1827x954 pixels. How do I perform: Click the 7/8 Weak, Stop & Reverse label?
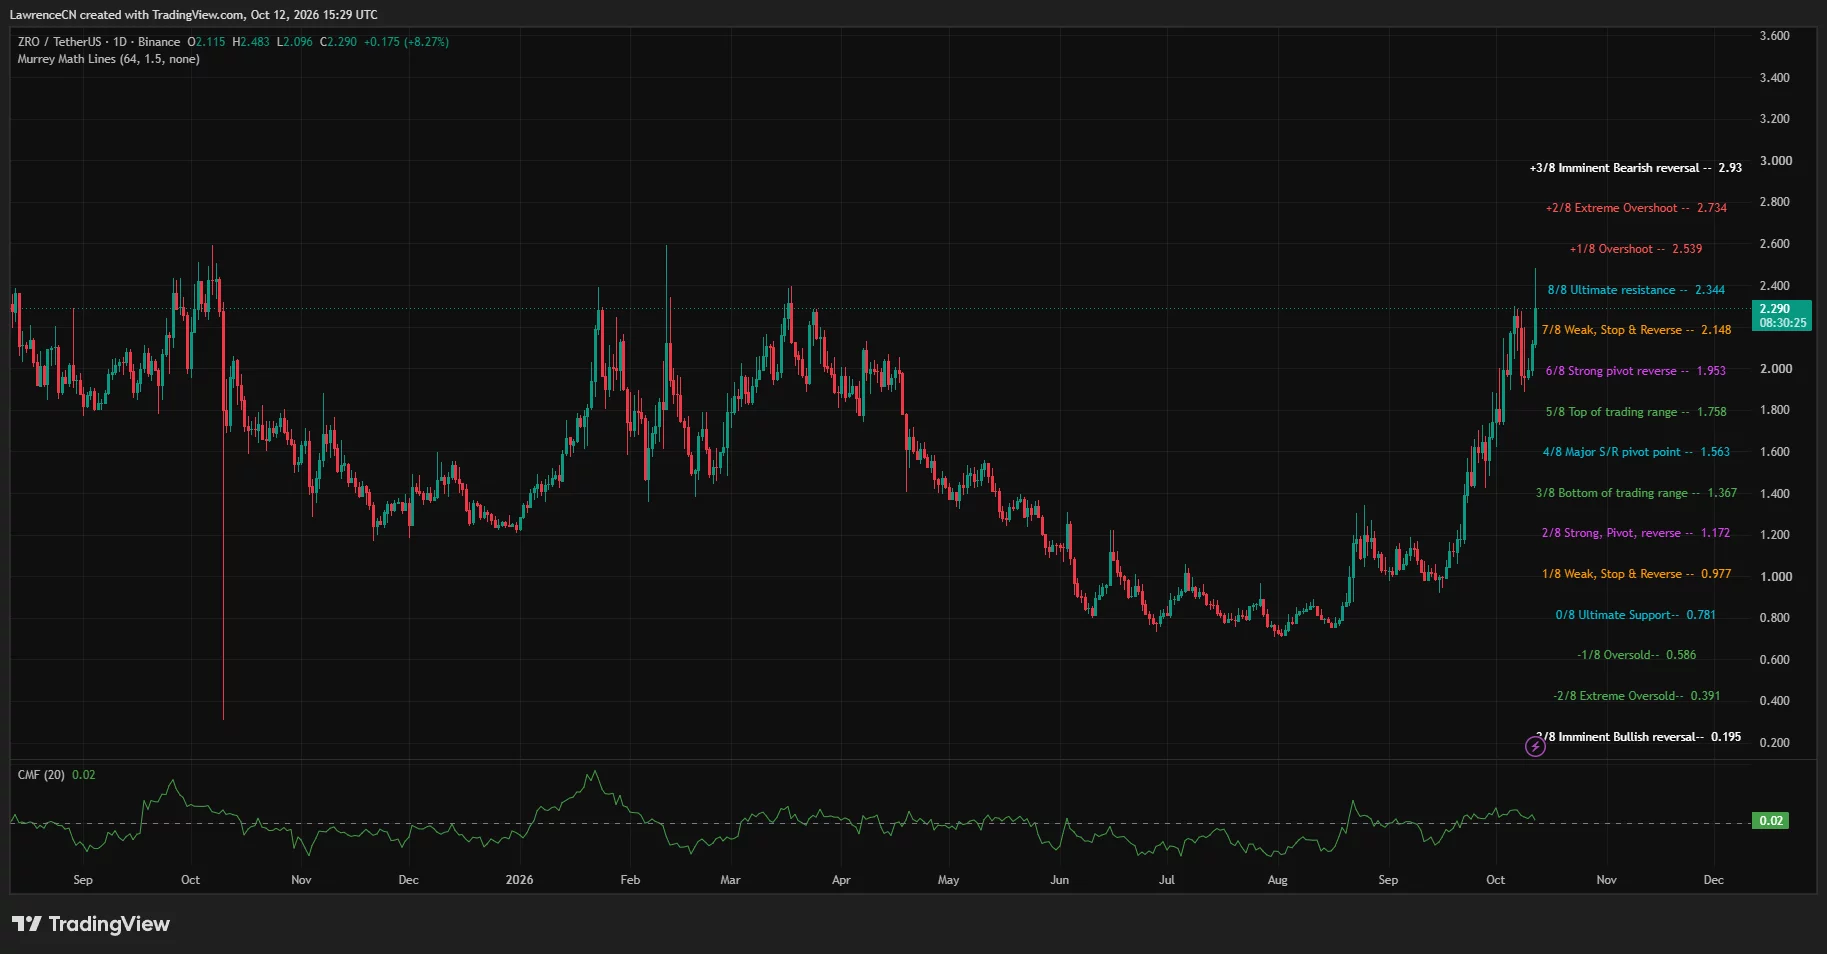[x=1636, y=330]
